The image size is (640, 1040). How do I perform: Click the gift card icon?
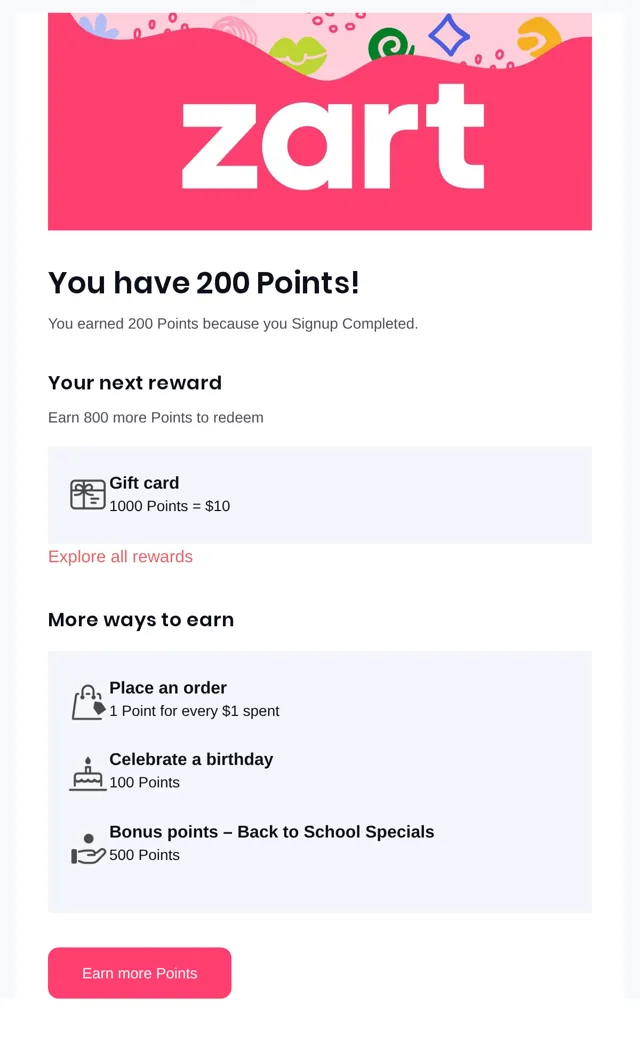point(88,495)
